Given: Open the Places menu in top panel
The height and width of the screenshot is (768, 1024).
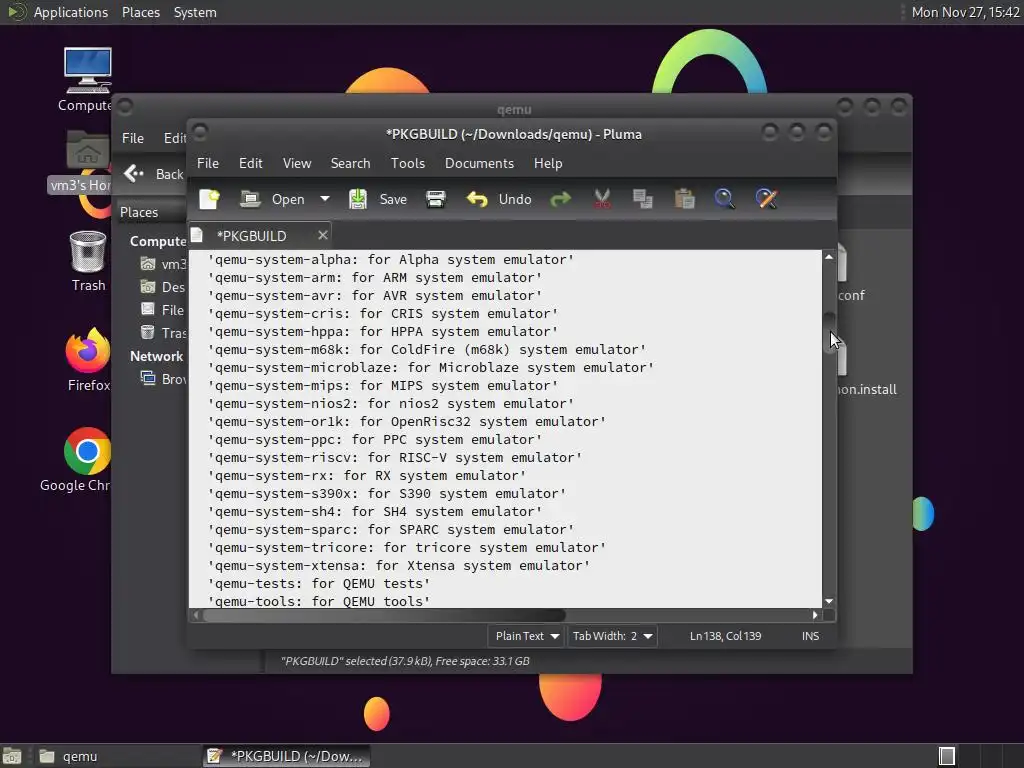Looking at the screenshot, I should [141, 12].
